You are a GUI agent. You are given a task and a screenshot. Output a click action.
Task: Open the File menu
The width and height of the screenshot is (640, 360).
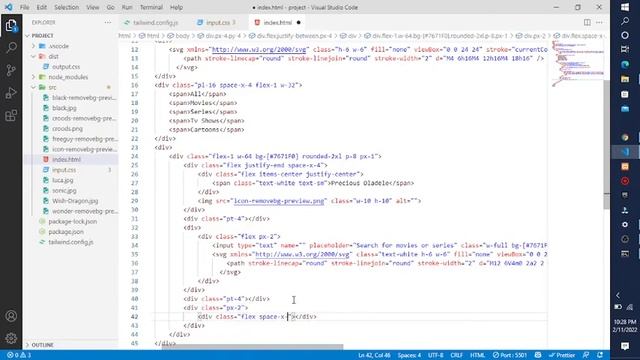(x=24, y=7)
